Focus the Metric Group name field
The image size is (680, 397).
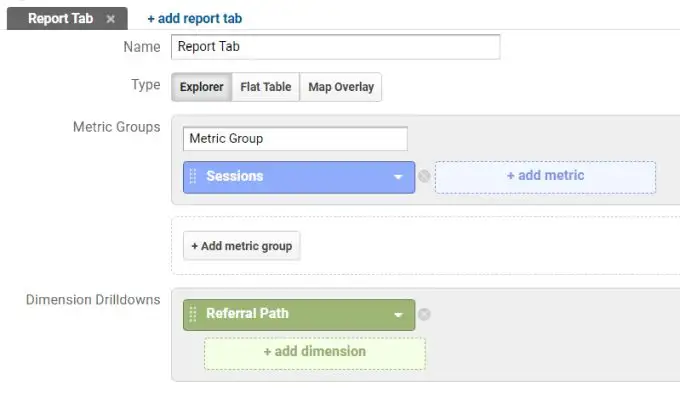(295, 139)
